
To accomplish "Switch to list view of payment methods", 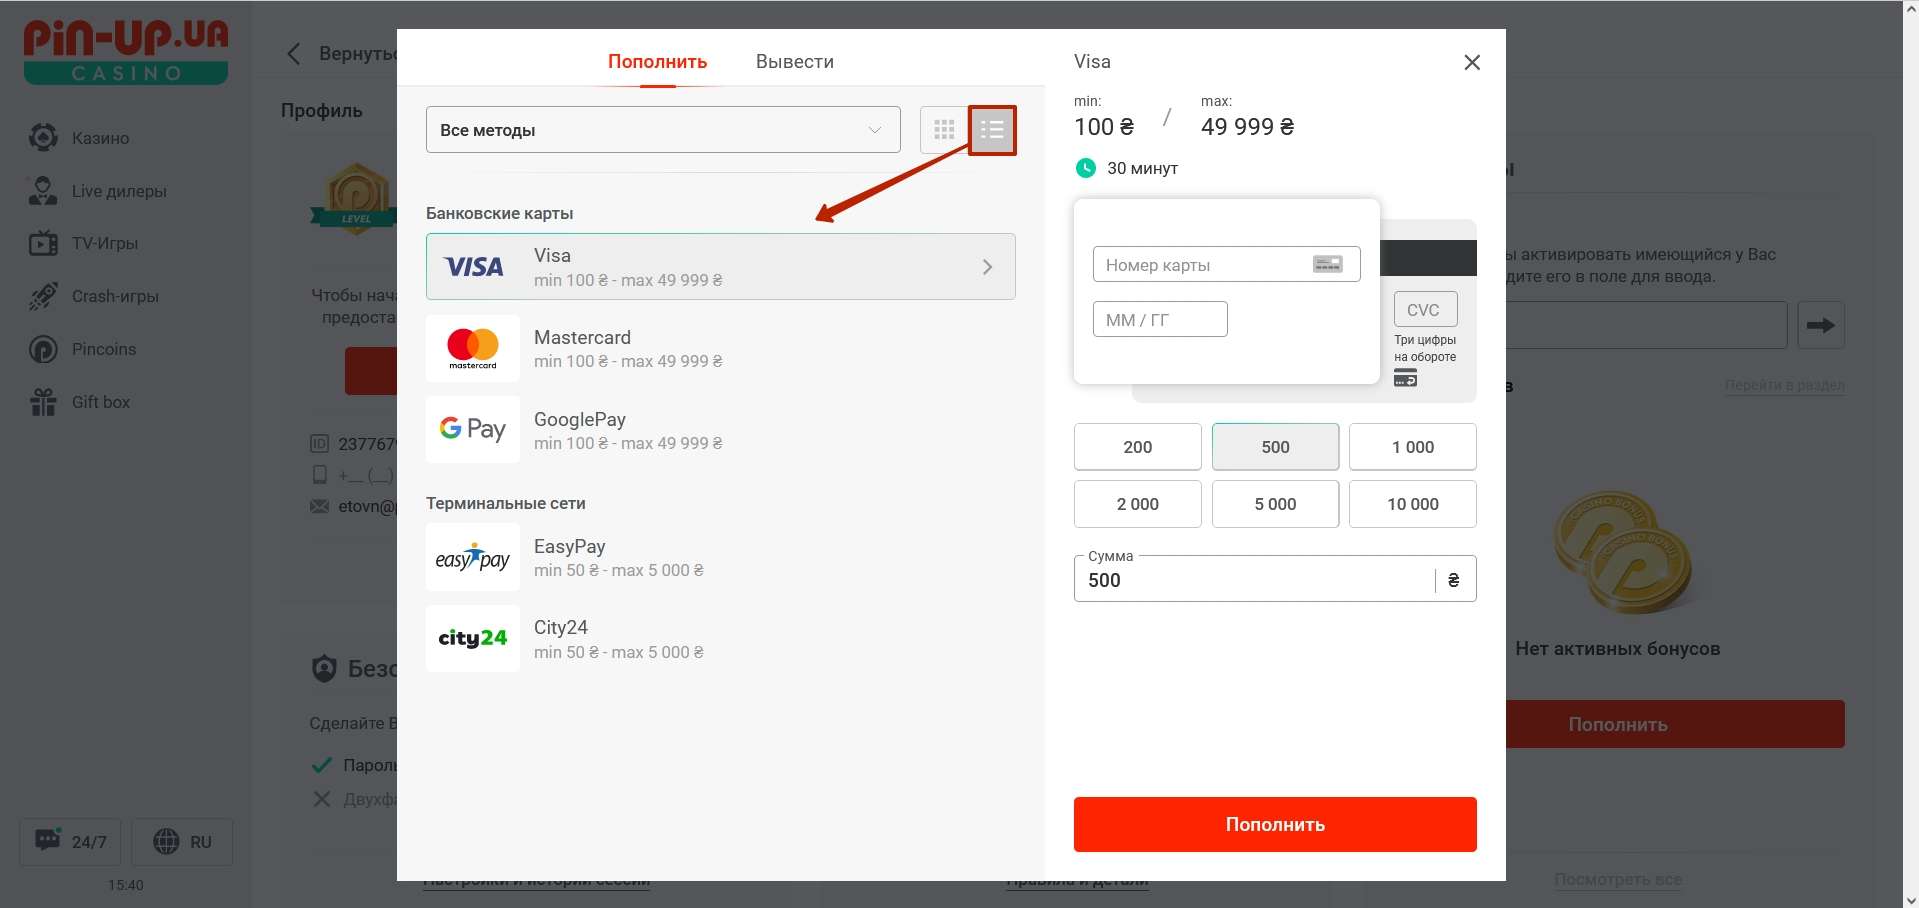I will coord(992,130).
